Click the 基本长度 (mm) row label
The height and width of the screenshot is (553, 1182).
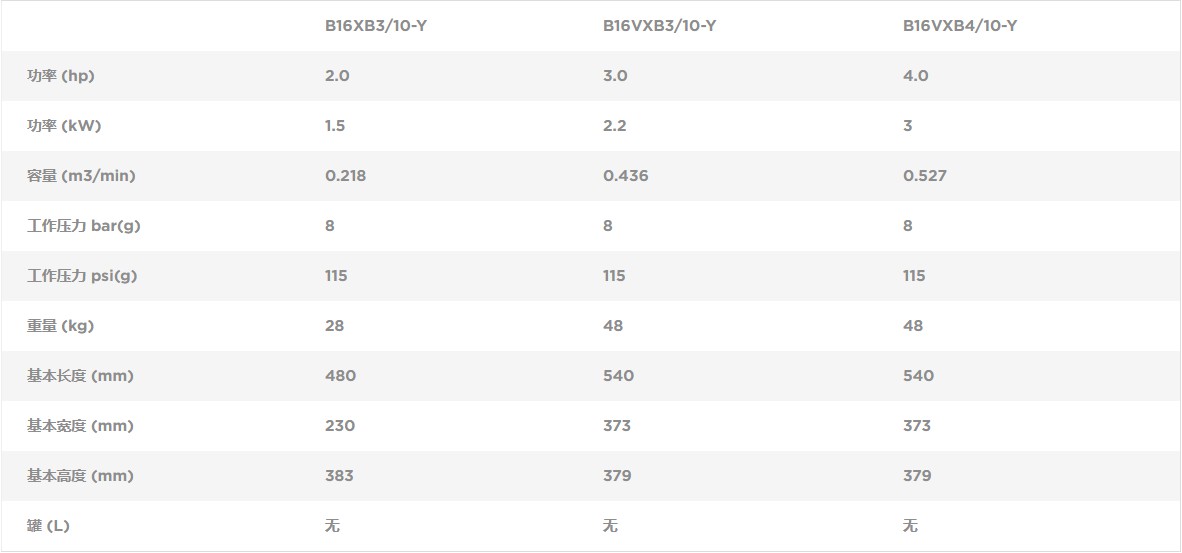pos(80,376)
